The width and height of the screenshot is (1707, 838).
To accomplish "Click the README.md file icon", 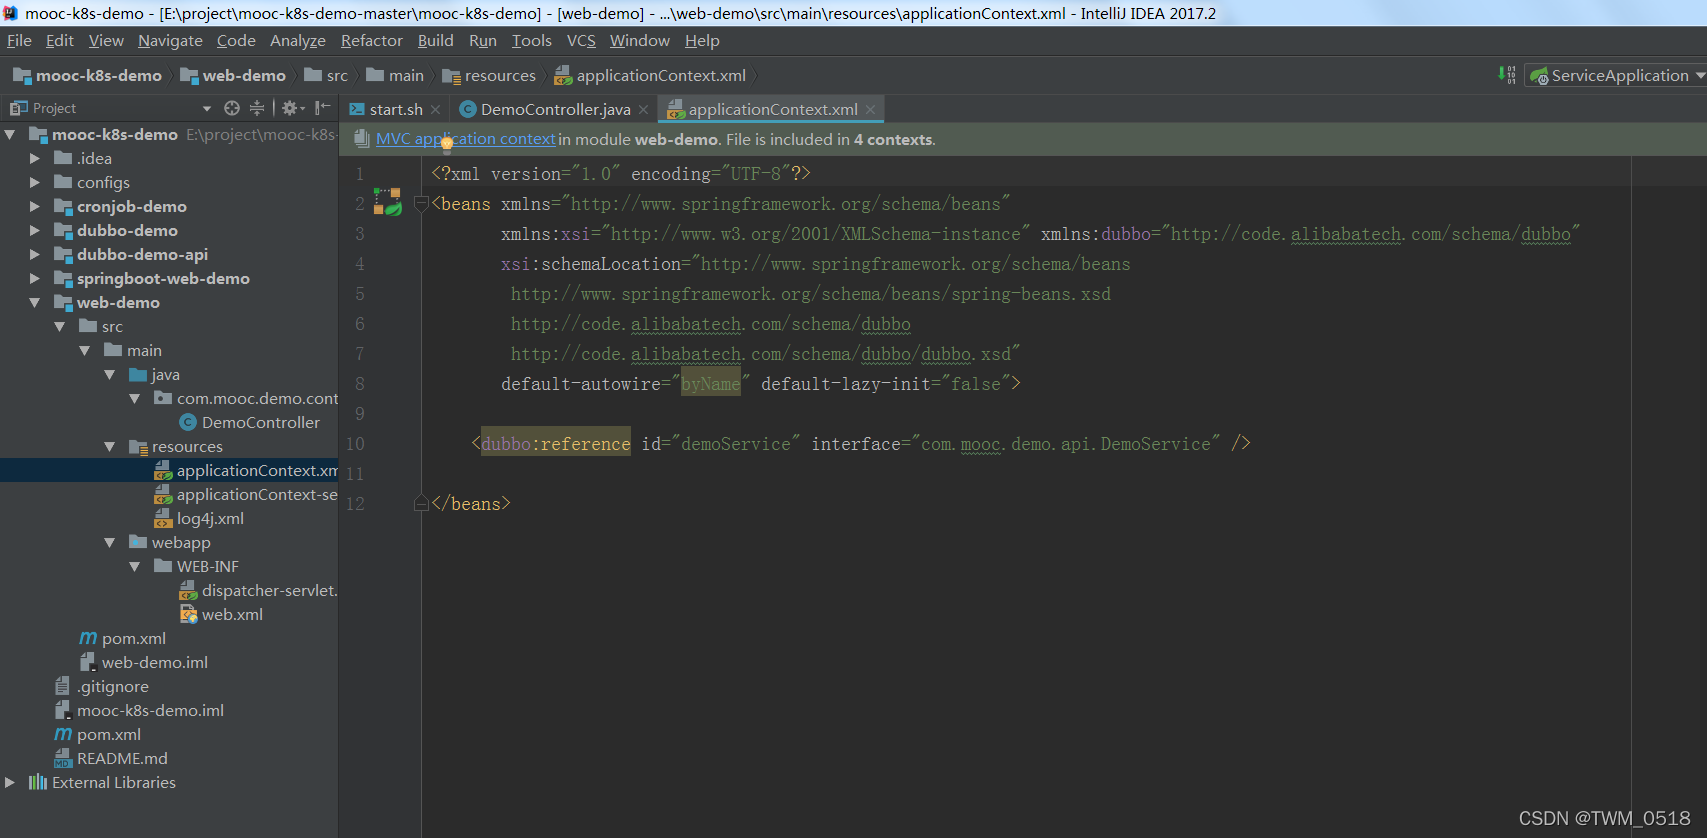I will tap(63, 758).
